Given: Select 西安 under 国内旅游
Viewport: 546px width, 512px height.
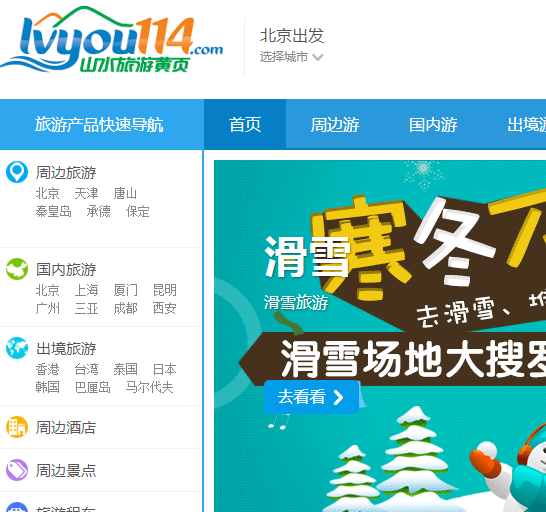Looking at the screenshot, I should point(165,308).
